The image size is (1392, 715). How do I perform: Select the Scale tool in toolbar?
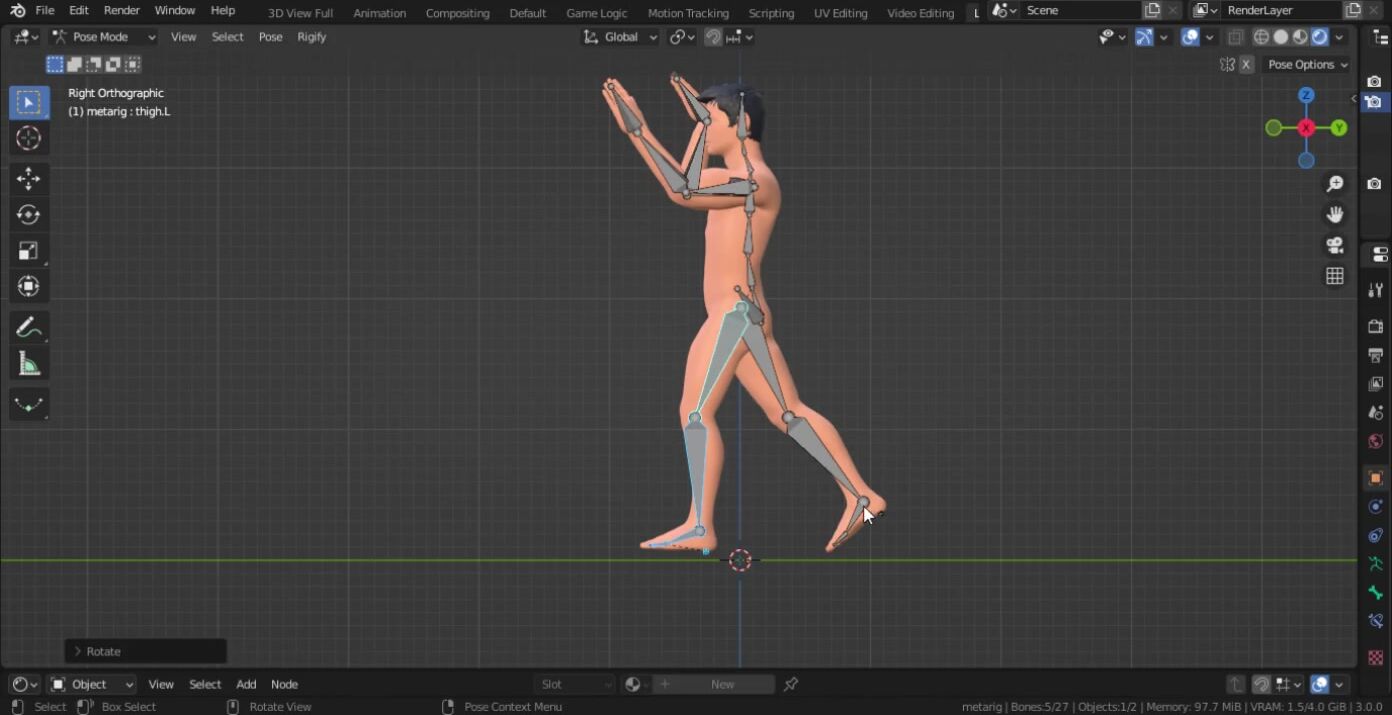[28, 251]
